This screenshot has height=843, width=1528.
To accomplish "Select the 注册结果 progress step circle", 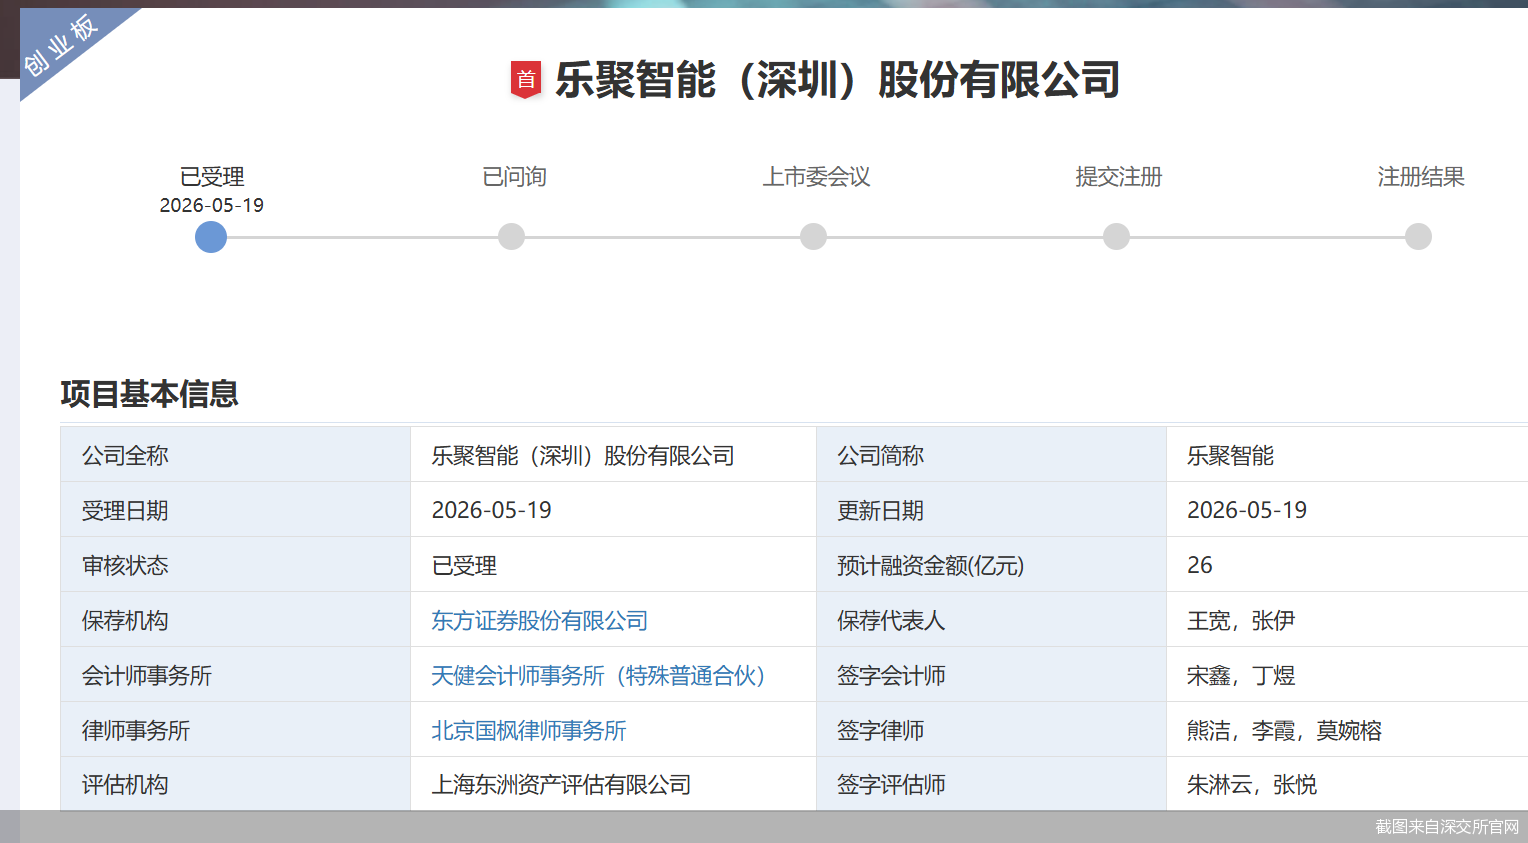I will [x=1418, y=237].
